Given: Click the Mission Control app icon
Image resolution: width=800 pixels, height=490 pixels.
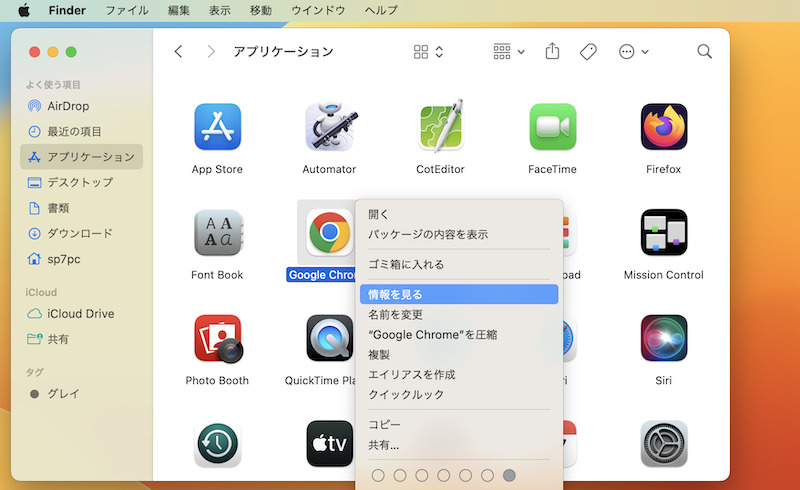Looking at the screenshot, I should (x=664, y=233).
